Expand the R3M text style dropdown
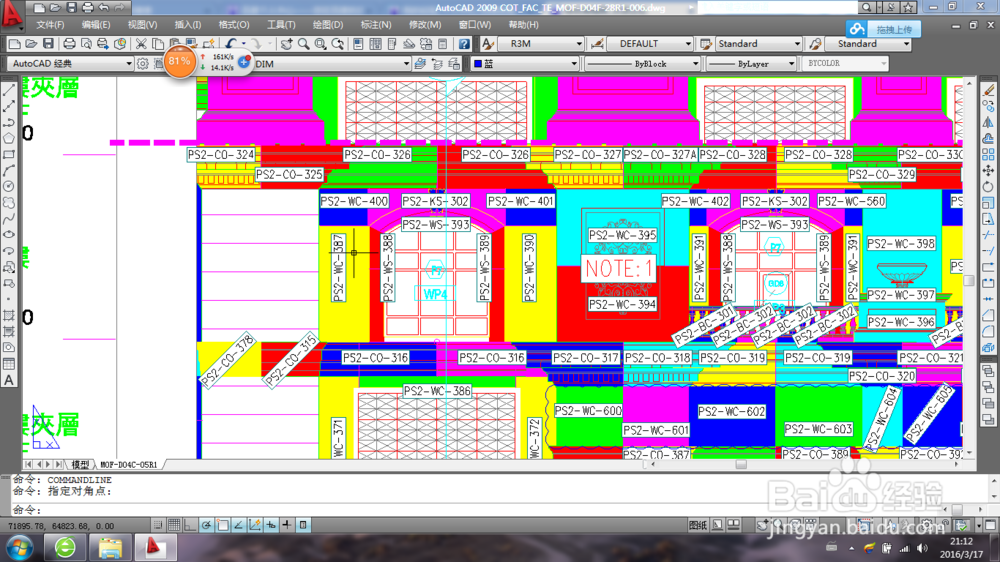 579,44
